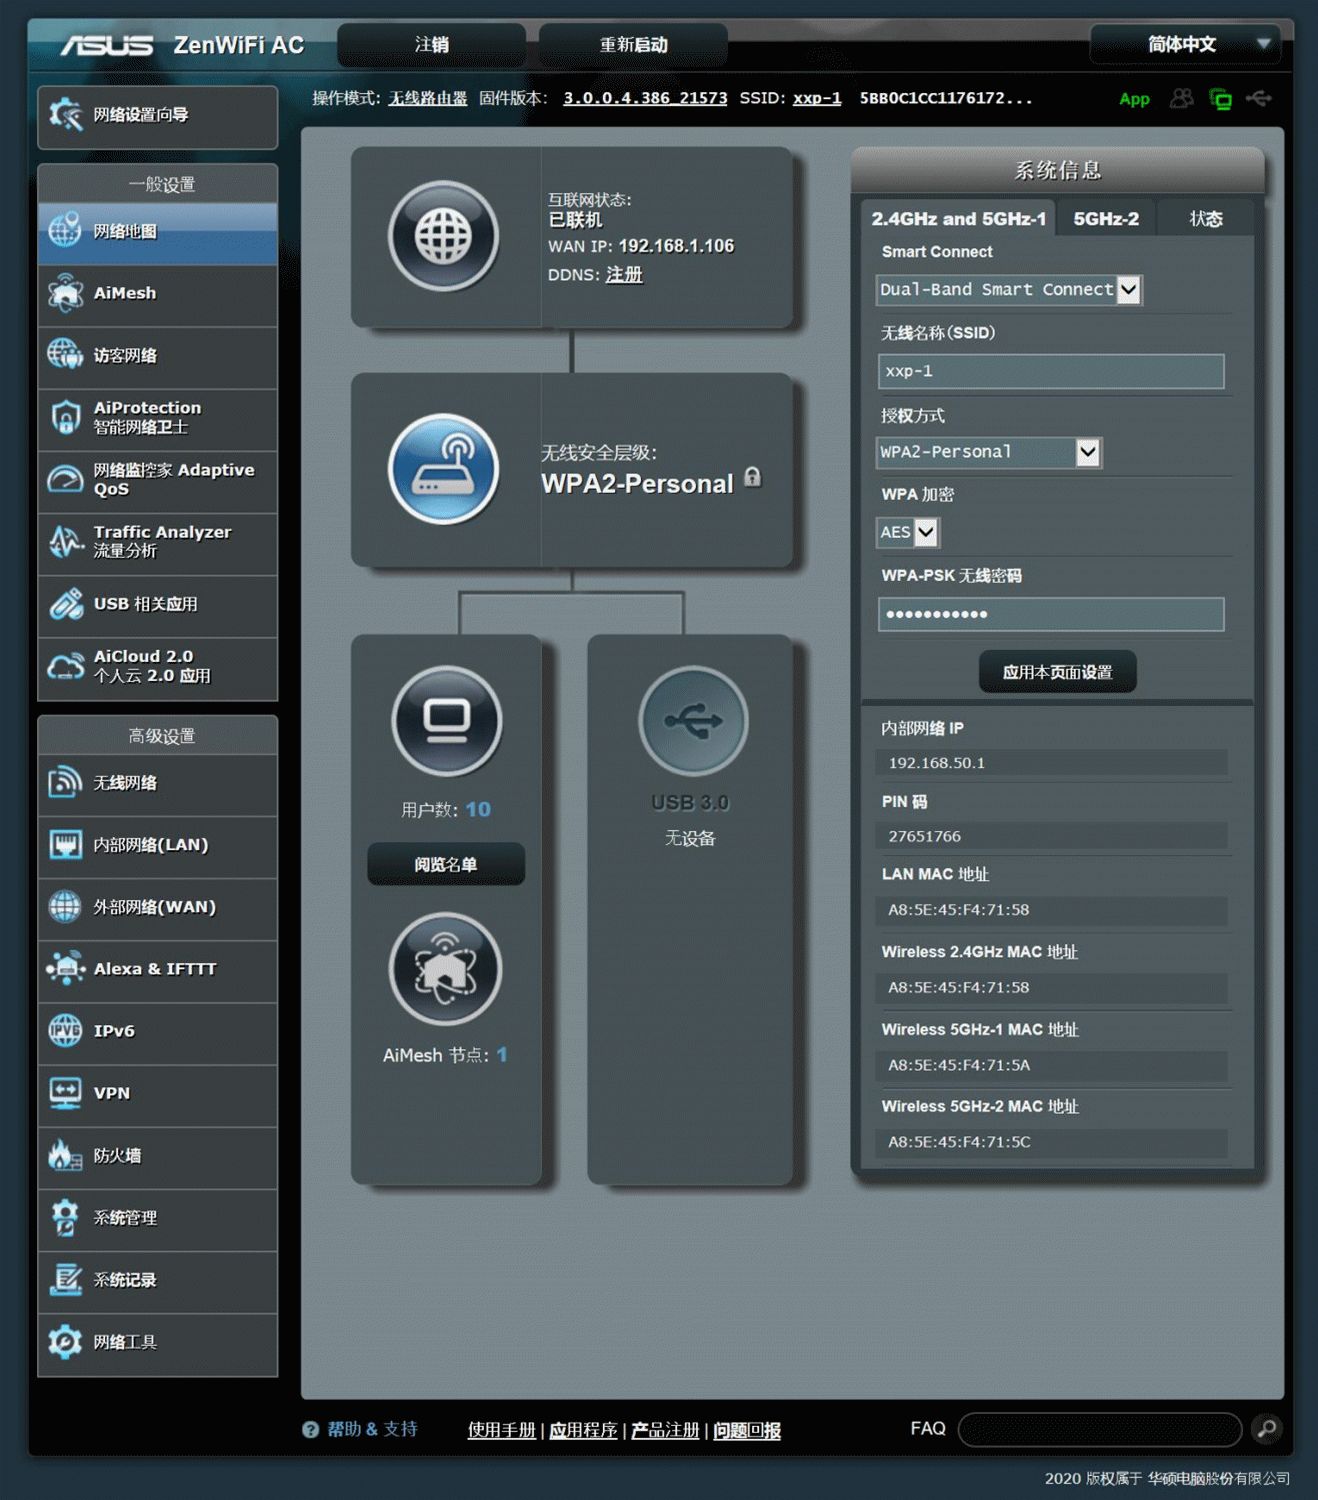Switch to the 2.4GHz and 5GHz-1 tab
The height and width of the screenshot is (1500, 1318).
958,219
